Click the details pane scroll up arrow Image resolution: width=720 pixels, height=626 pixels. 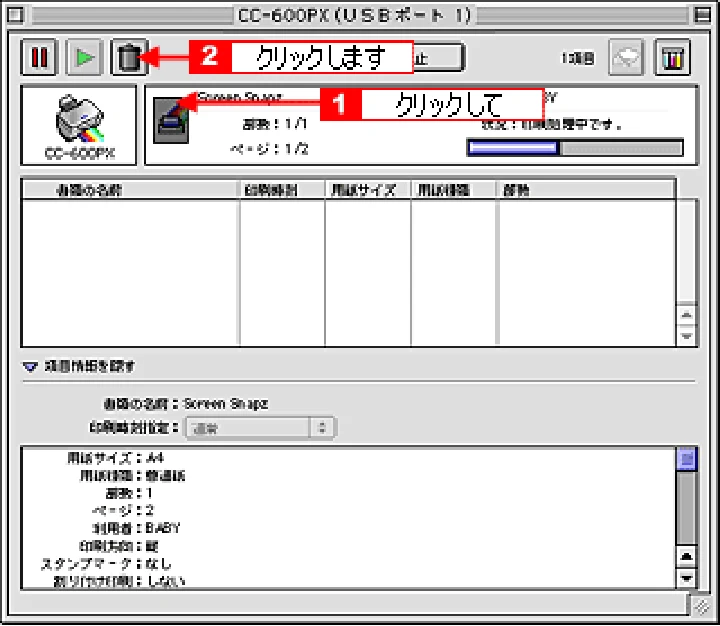686,557
